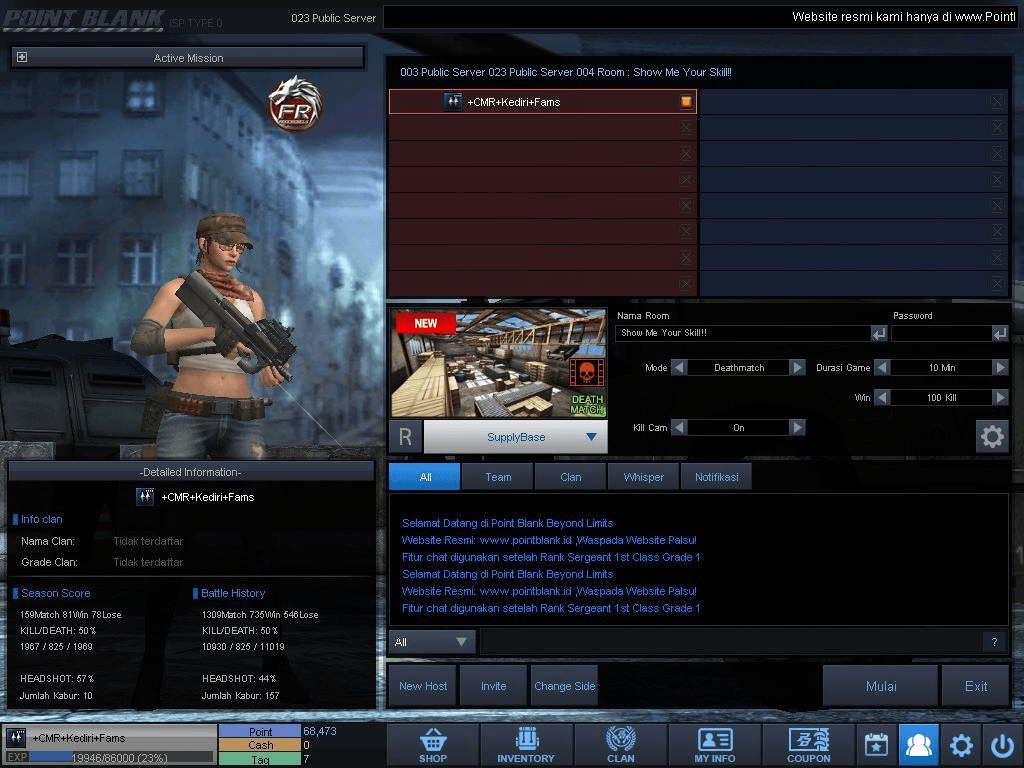Viewport: 1024px width, 768px height.
Task: Open the SupplyBase map dropdown
Action: (x=516, y=437)
